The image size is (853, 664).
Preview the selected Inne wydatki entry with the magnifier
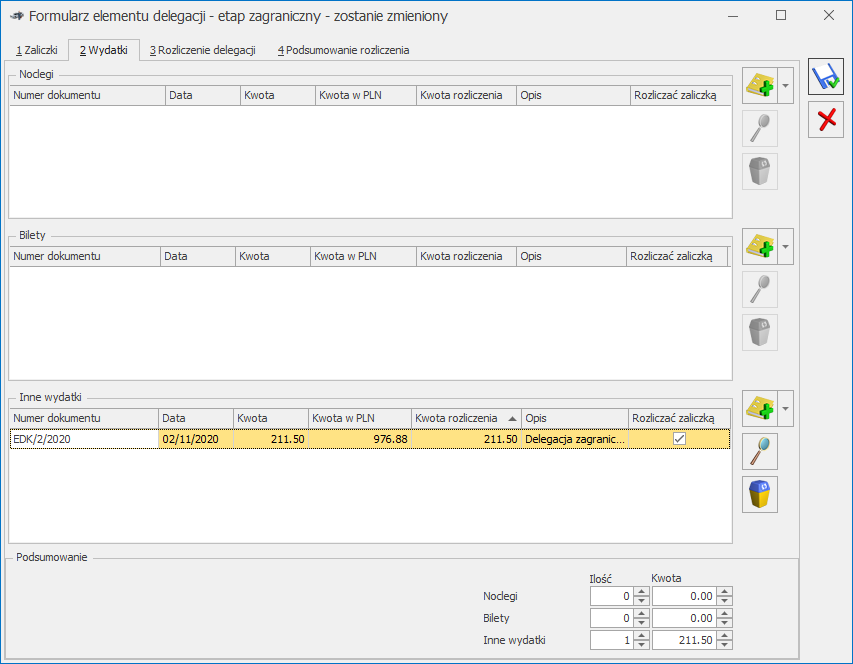tap(760, 451)
